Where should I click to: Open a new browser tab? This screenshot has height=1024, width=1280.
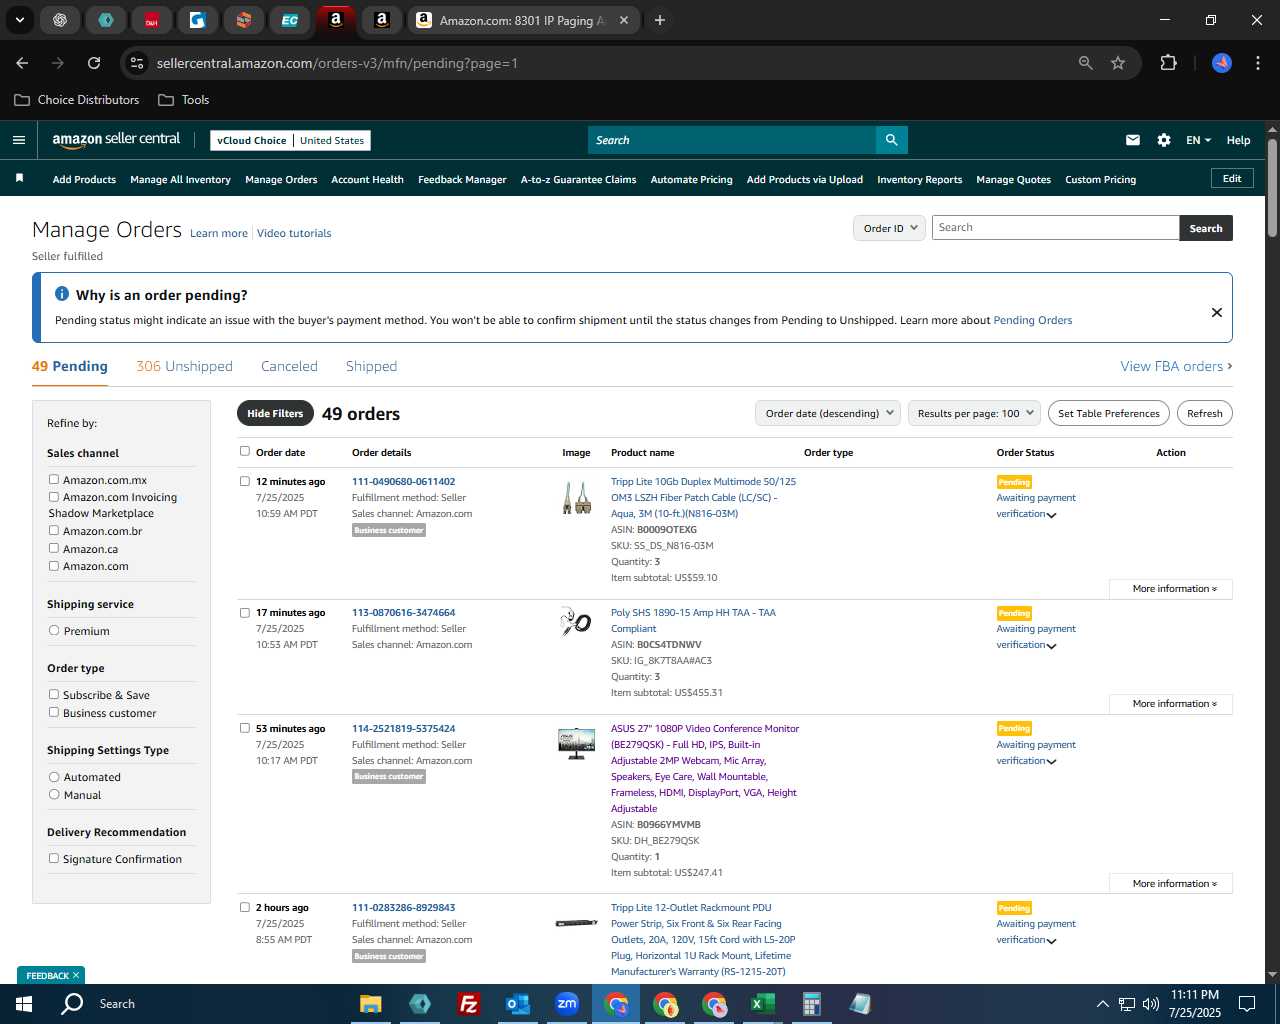pos(659,20)
